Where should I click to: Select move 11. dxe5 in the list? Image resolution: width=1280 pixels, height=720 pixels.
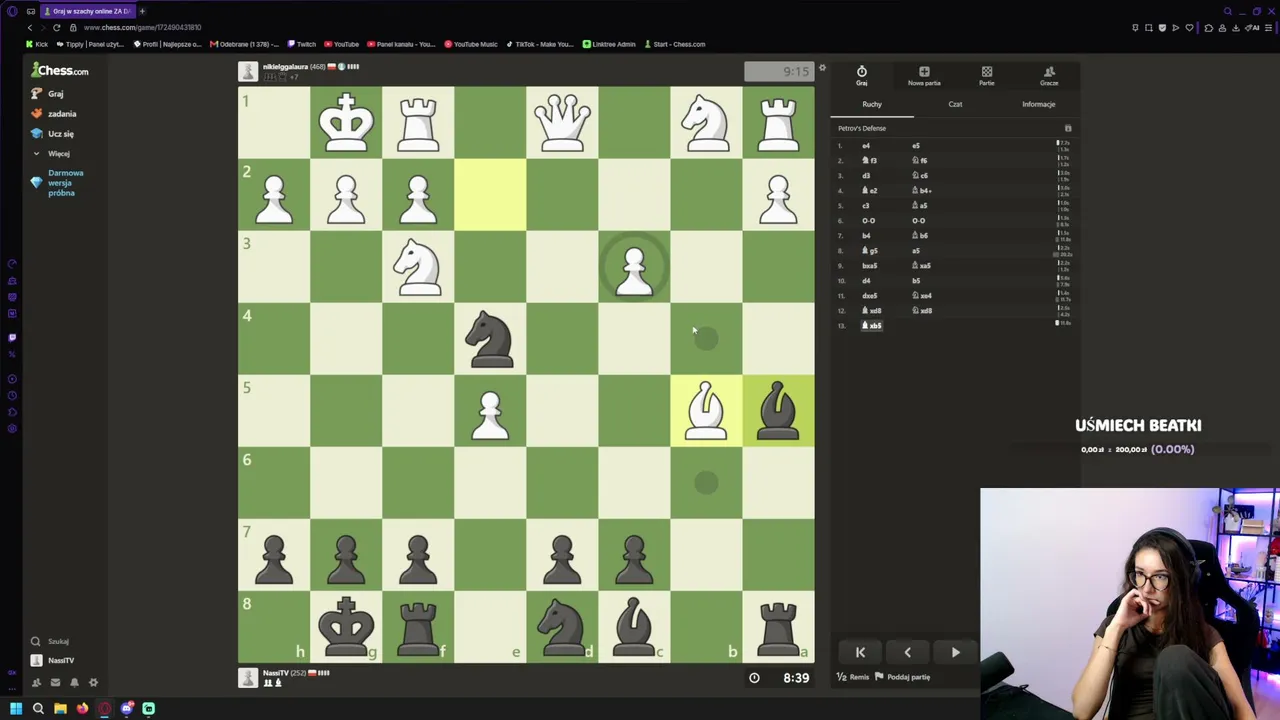[x=869, y=296]
